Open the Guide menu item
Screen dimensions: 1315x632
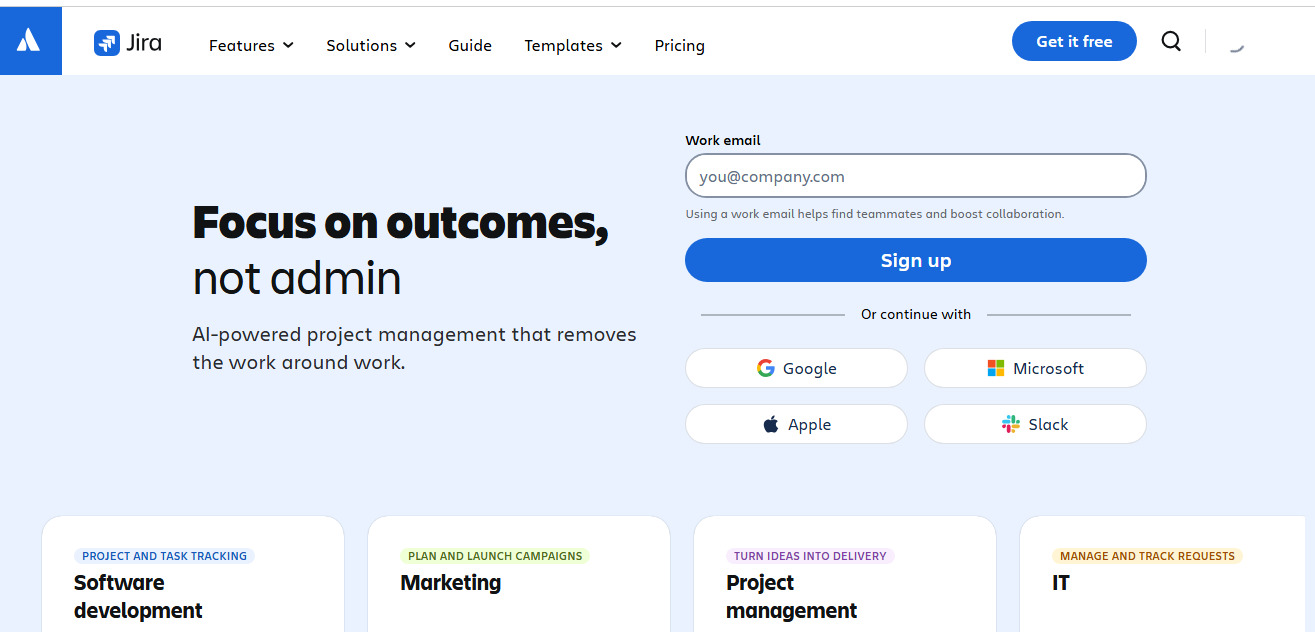pyautogui.click(x=470, y=45)
